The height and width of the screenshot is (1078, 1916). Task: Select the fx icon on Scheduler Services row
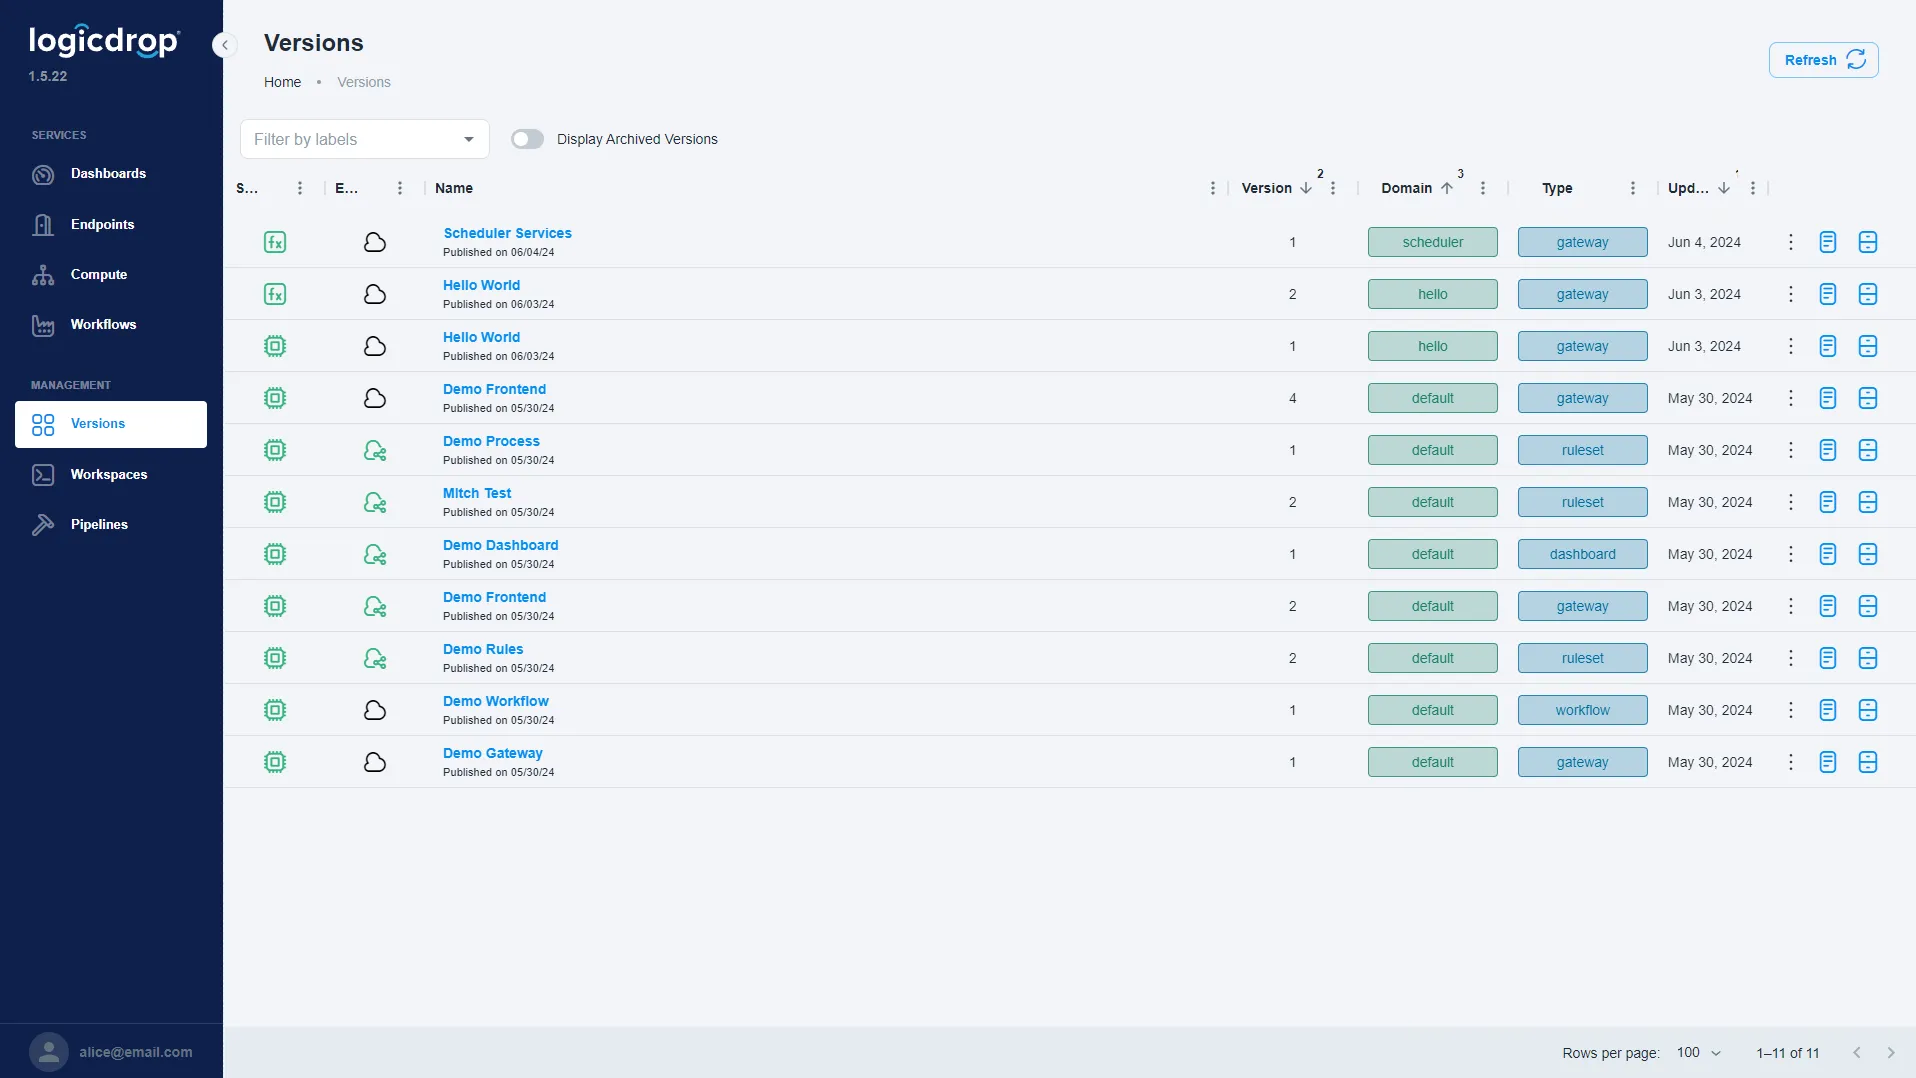275,242
